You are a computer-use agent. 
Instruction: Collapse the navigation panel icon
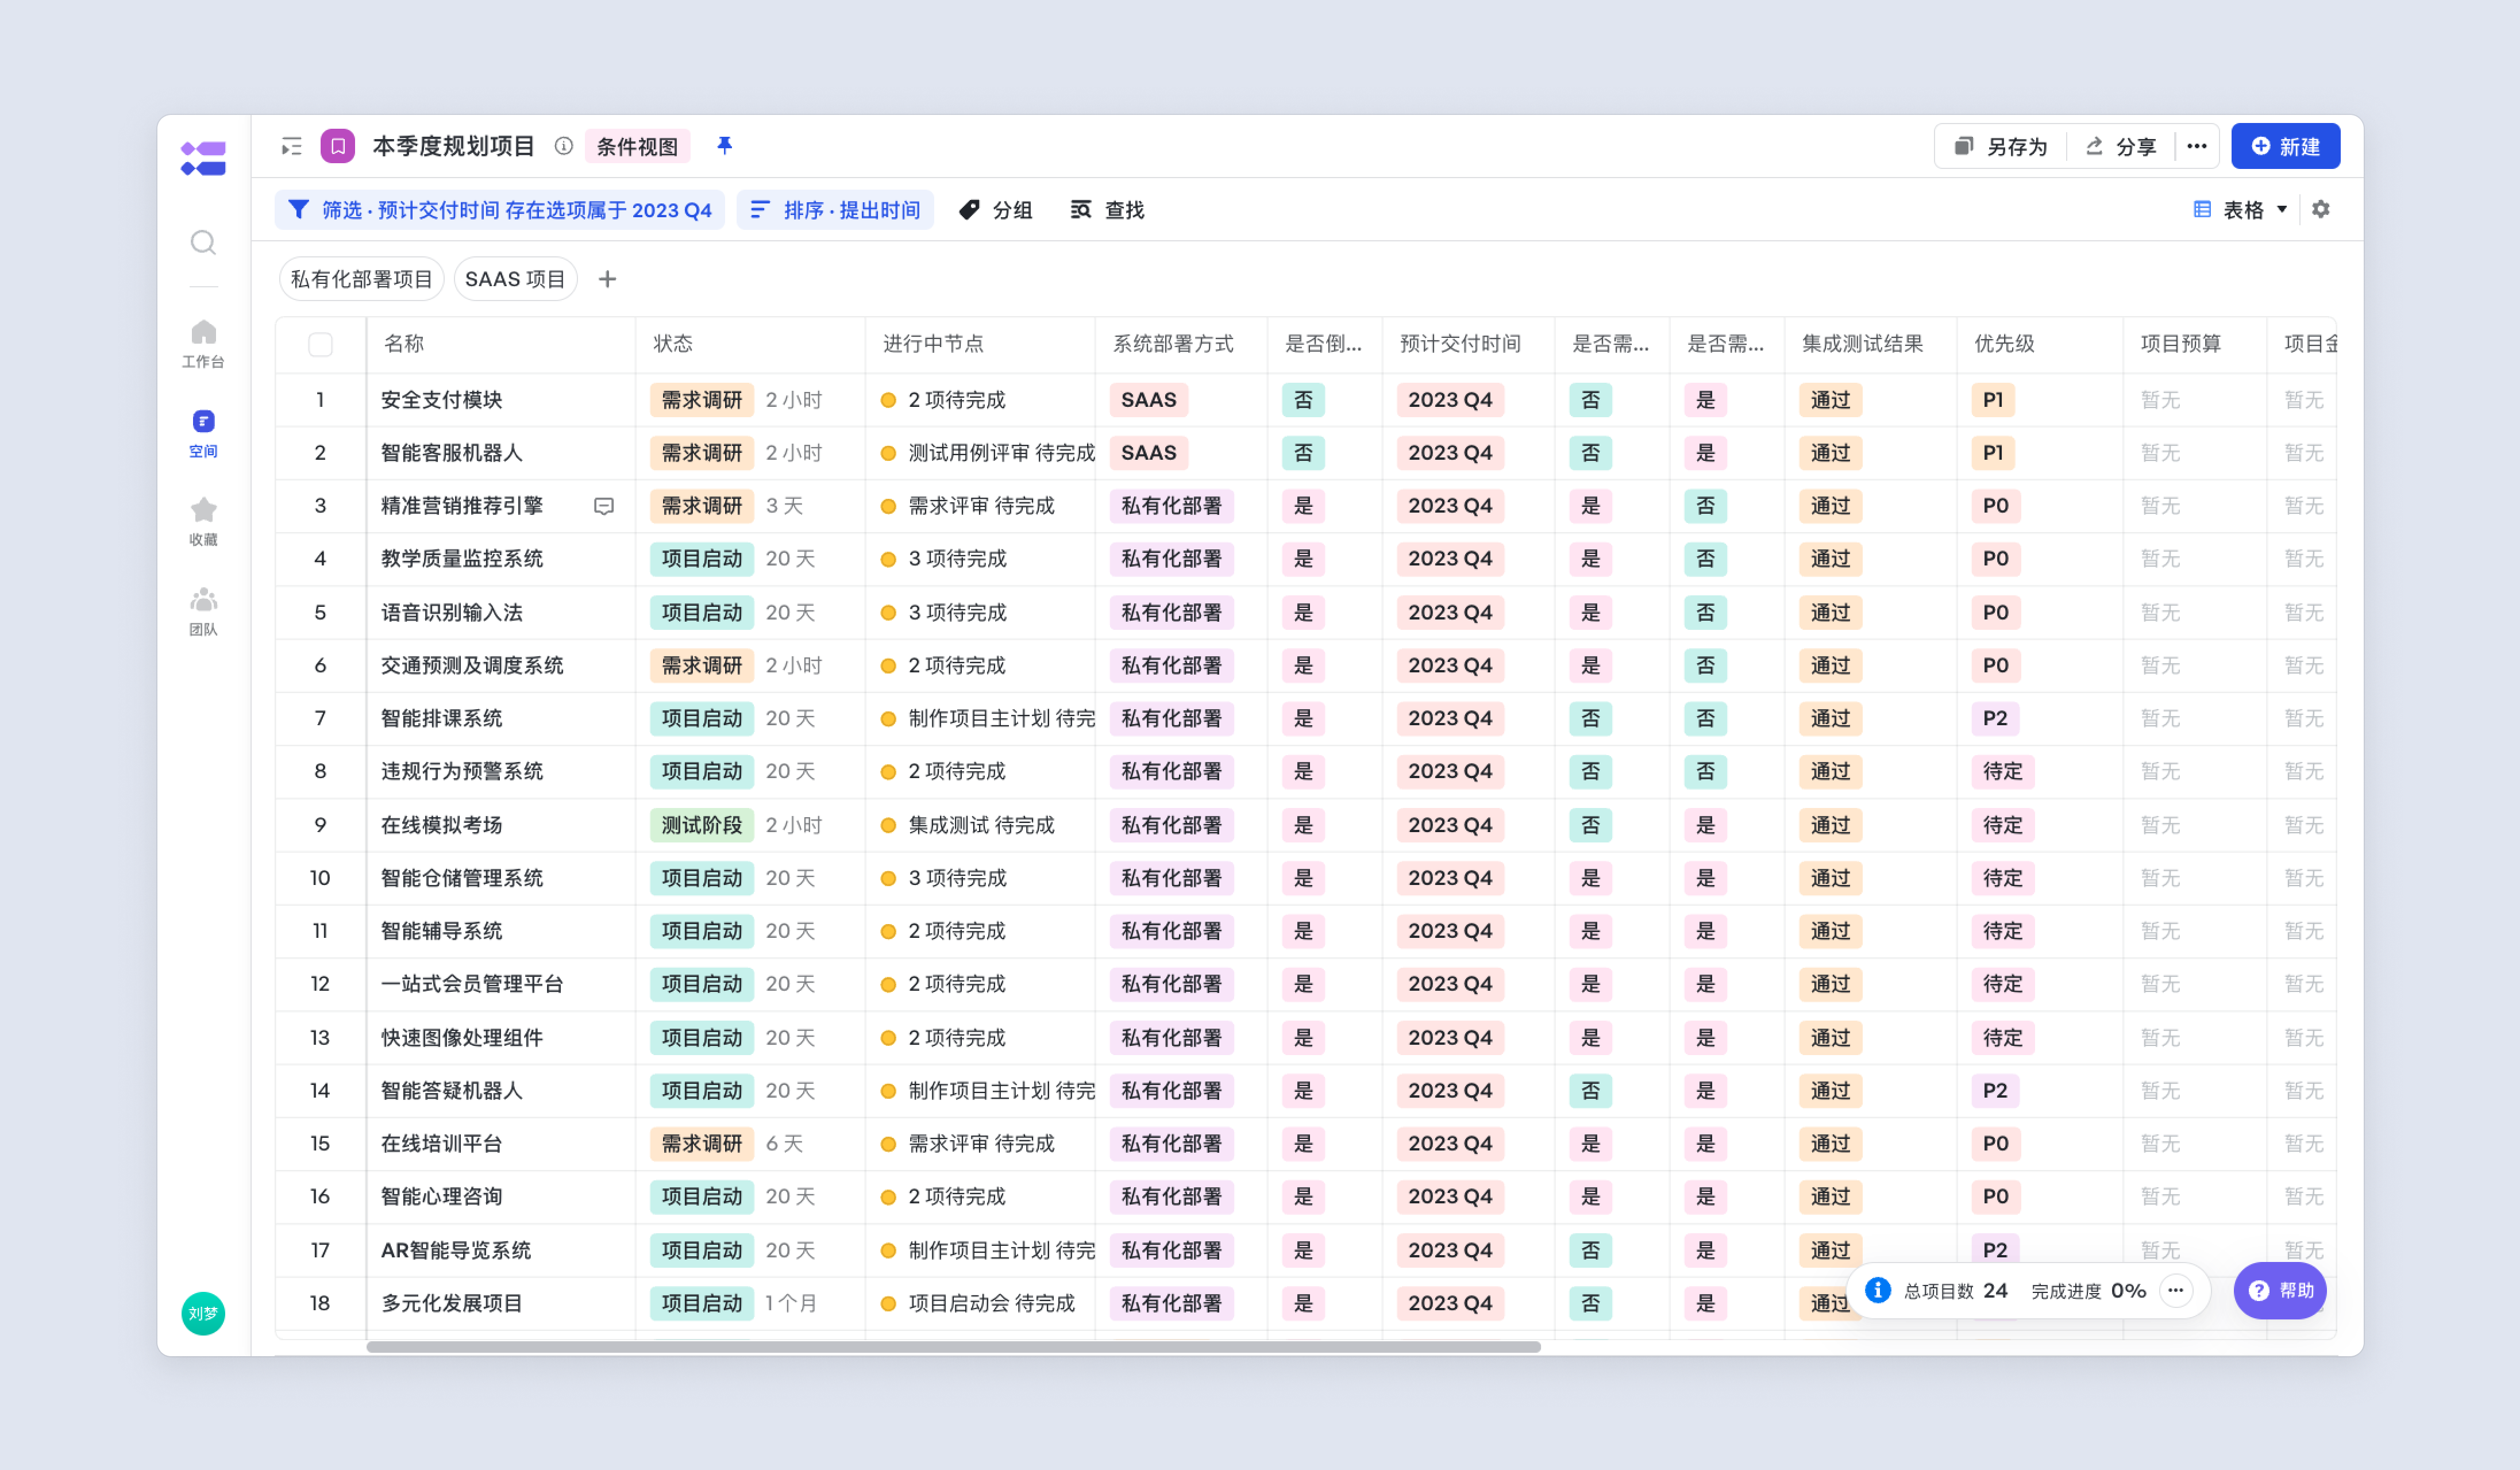pyautogui.click(x=291, y=147)
